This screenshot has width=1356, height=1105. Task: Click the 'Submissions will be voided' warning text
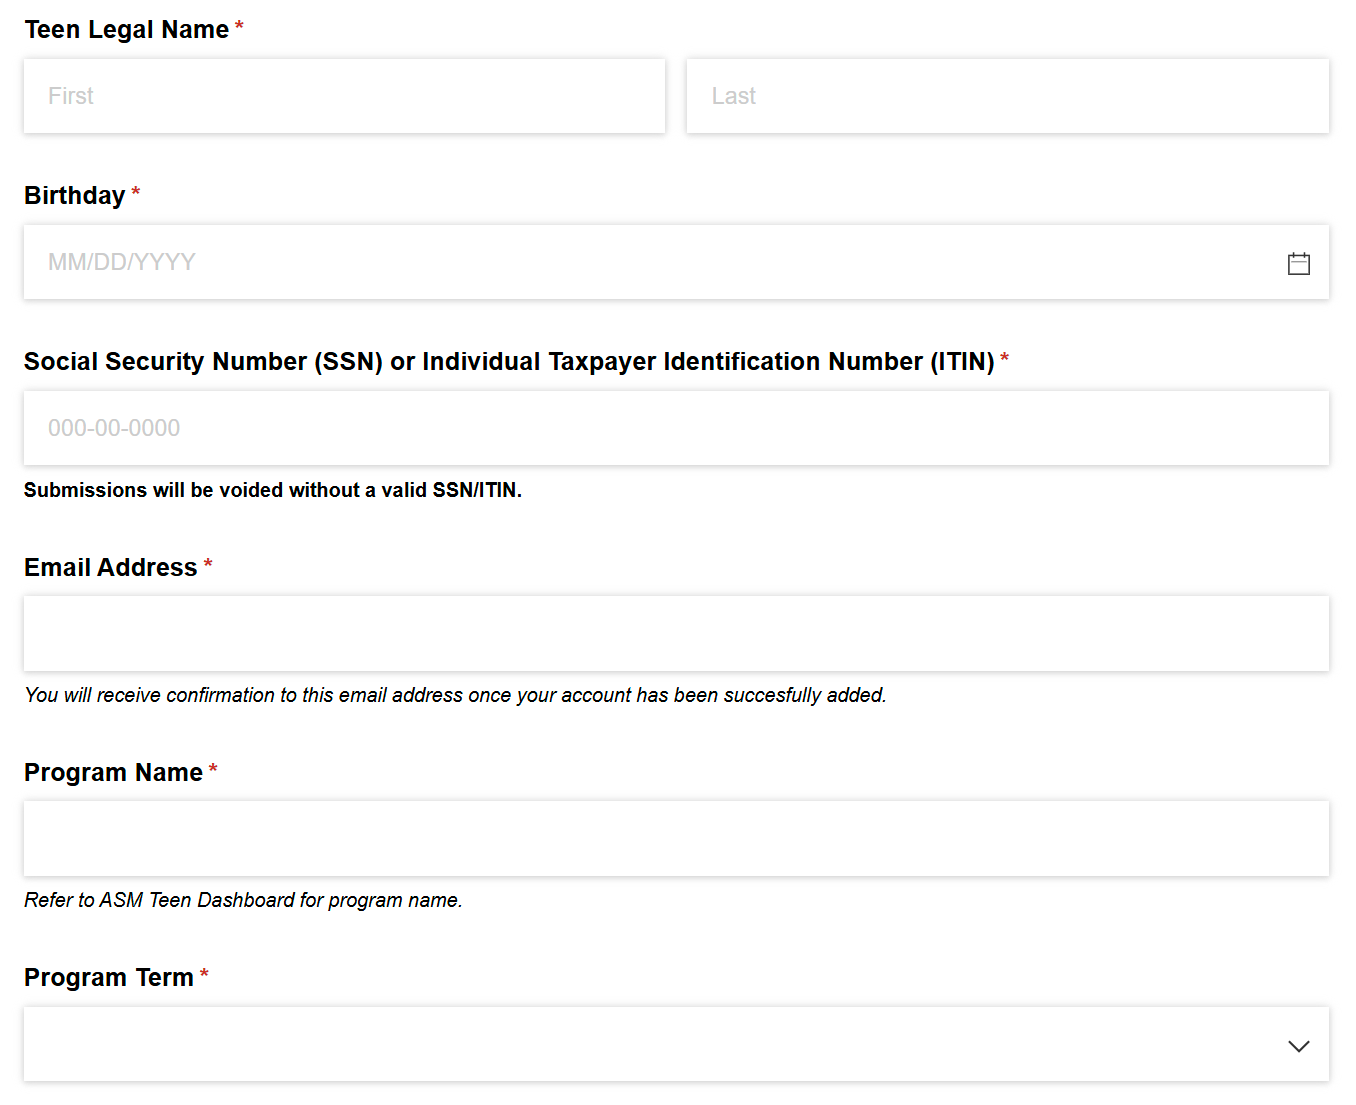tap(273, 490)
